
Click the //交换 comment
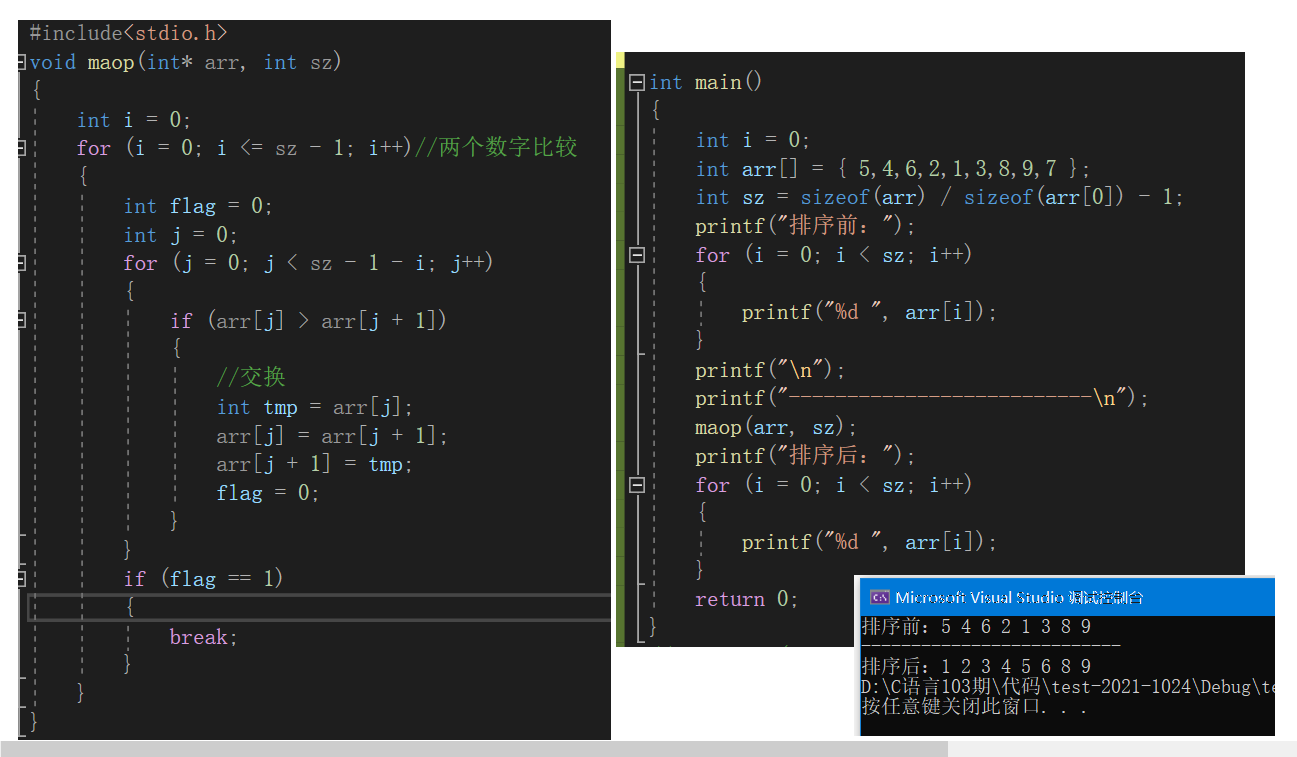tap(251, 377)
